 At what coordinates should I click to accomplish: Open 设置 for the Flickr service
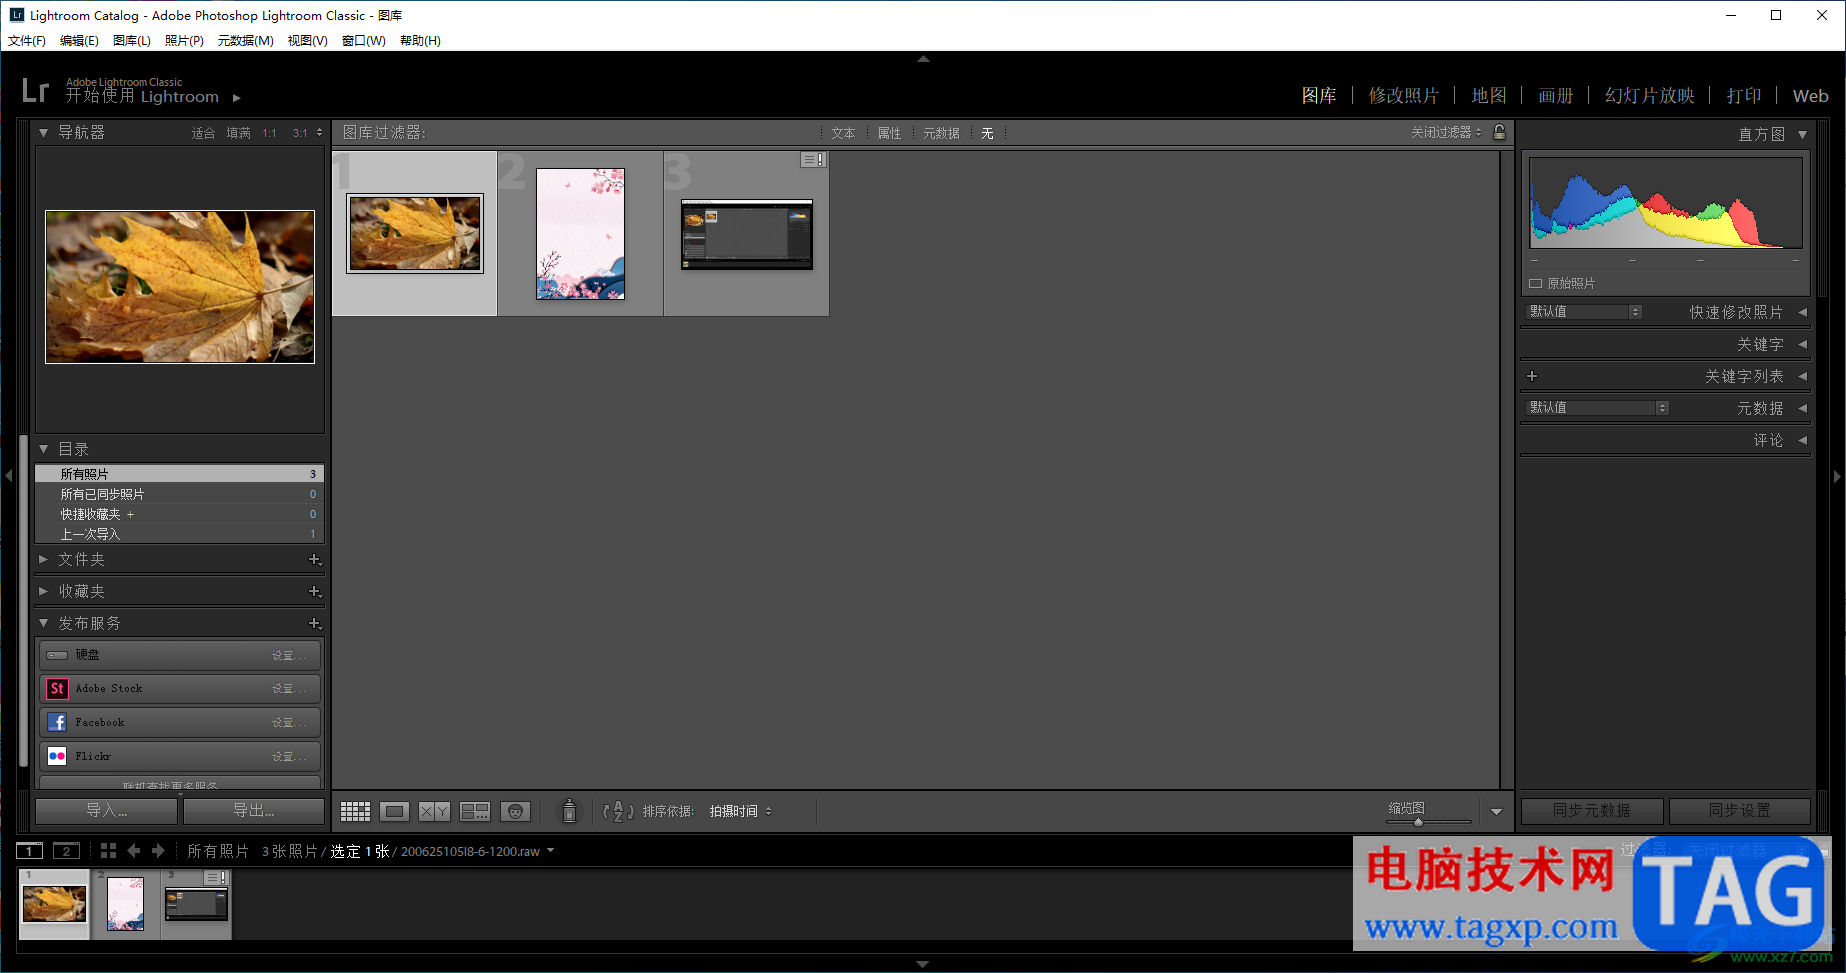click(288, 757)
